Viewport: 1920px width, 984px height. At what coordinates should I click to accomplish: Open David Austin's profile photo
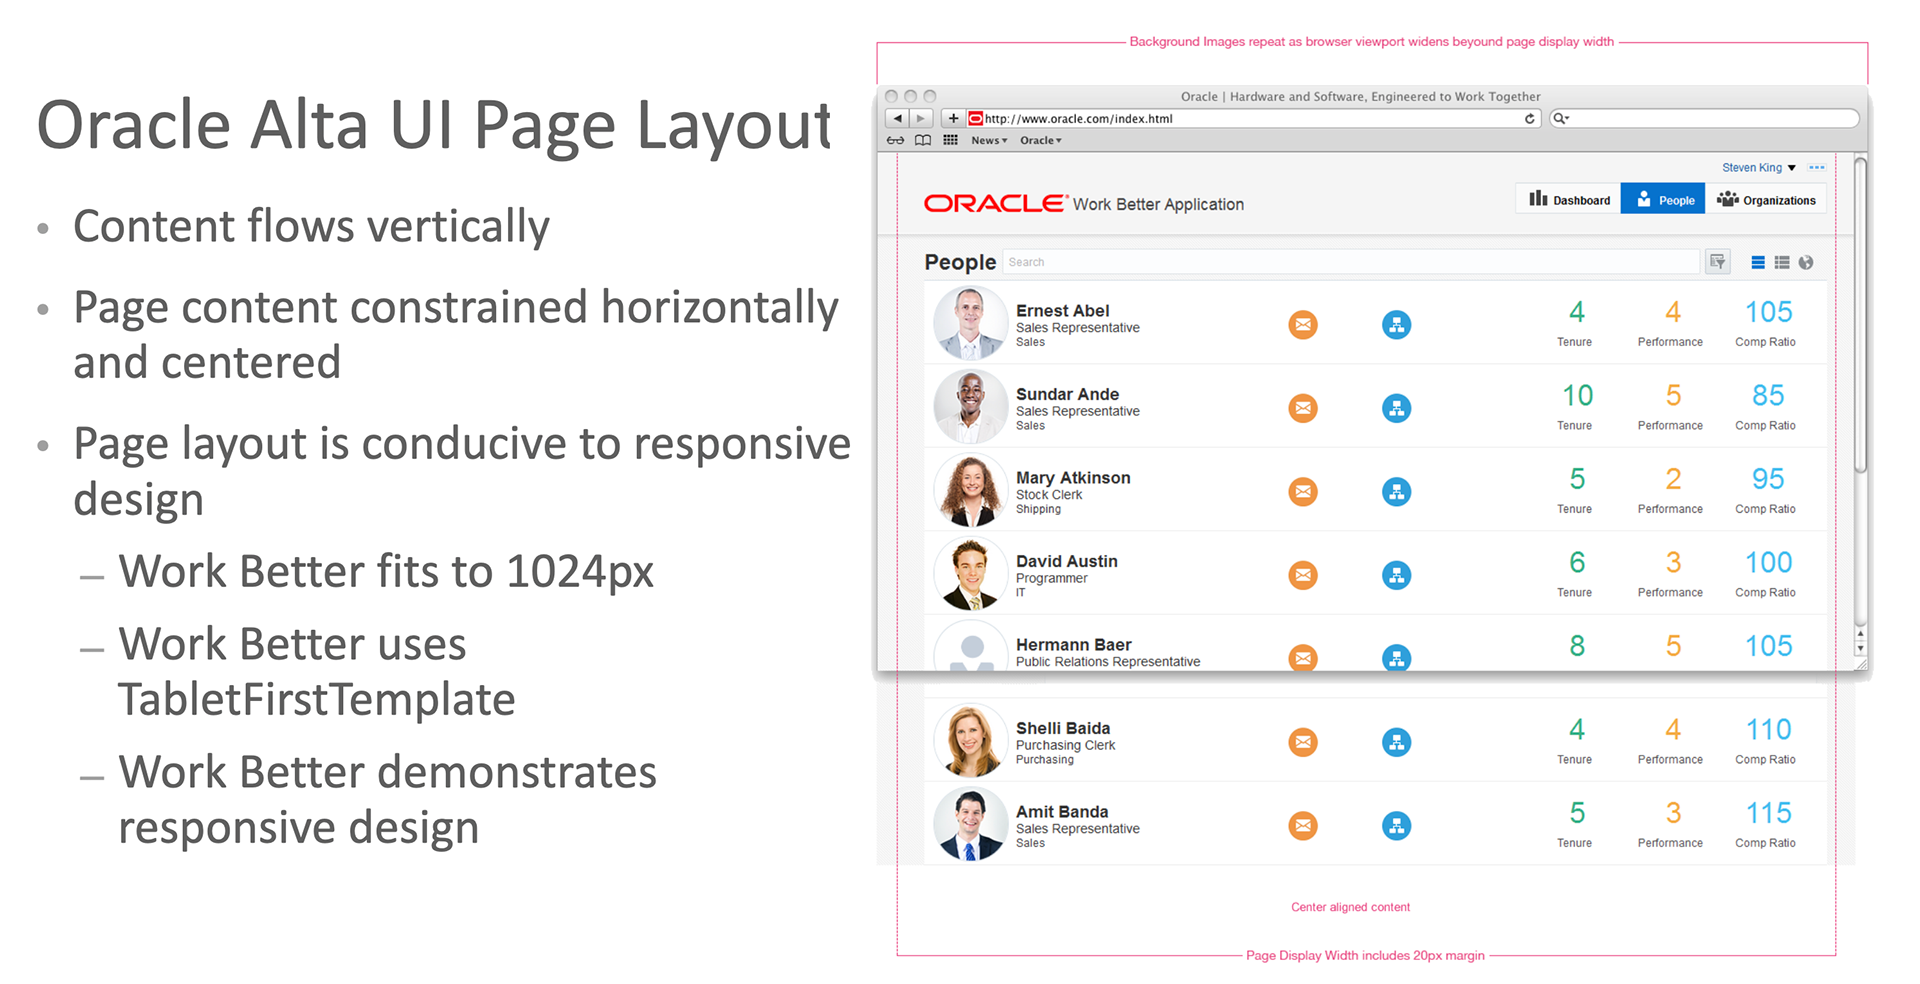pos(970,574)
